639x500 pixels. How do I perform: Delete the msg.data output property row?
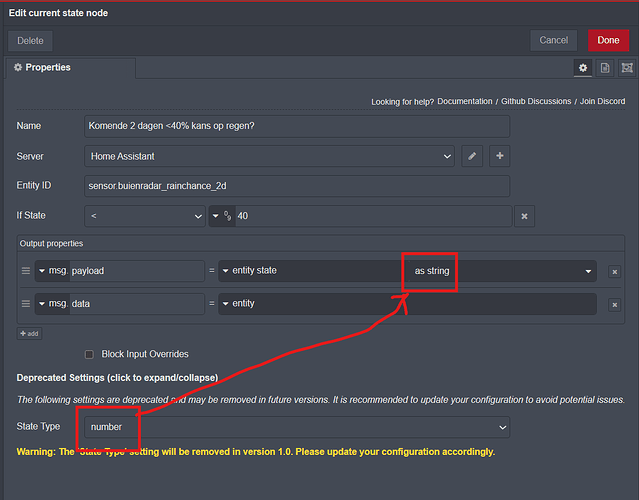point(615,304)
